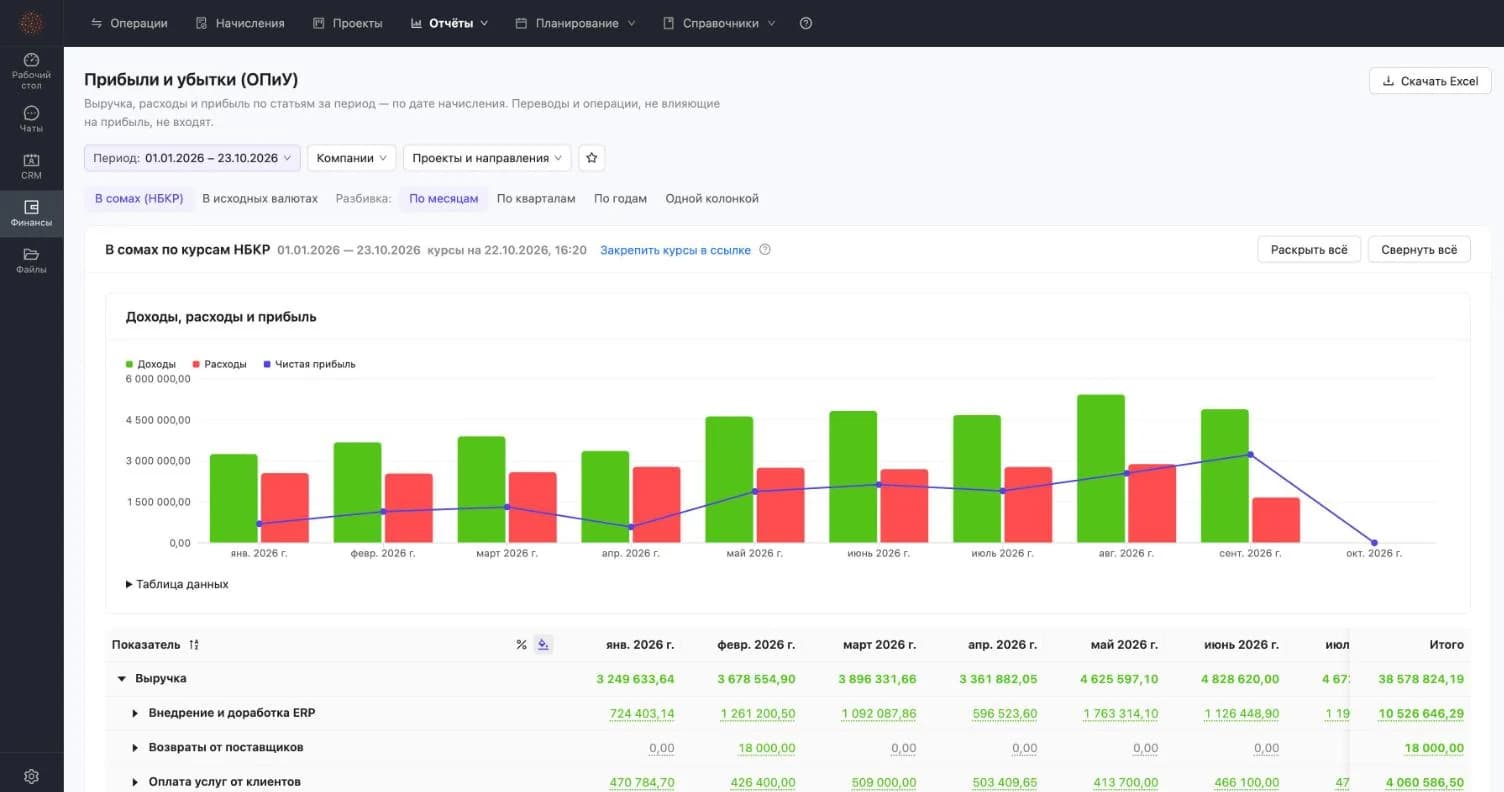Open the CRM sidebar icon
Image resolution: width=1504 pixels, height=792 pixels.
point(31,167)
